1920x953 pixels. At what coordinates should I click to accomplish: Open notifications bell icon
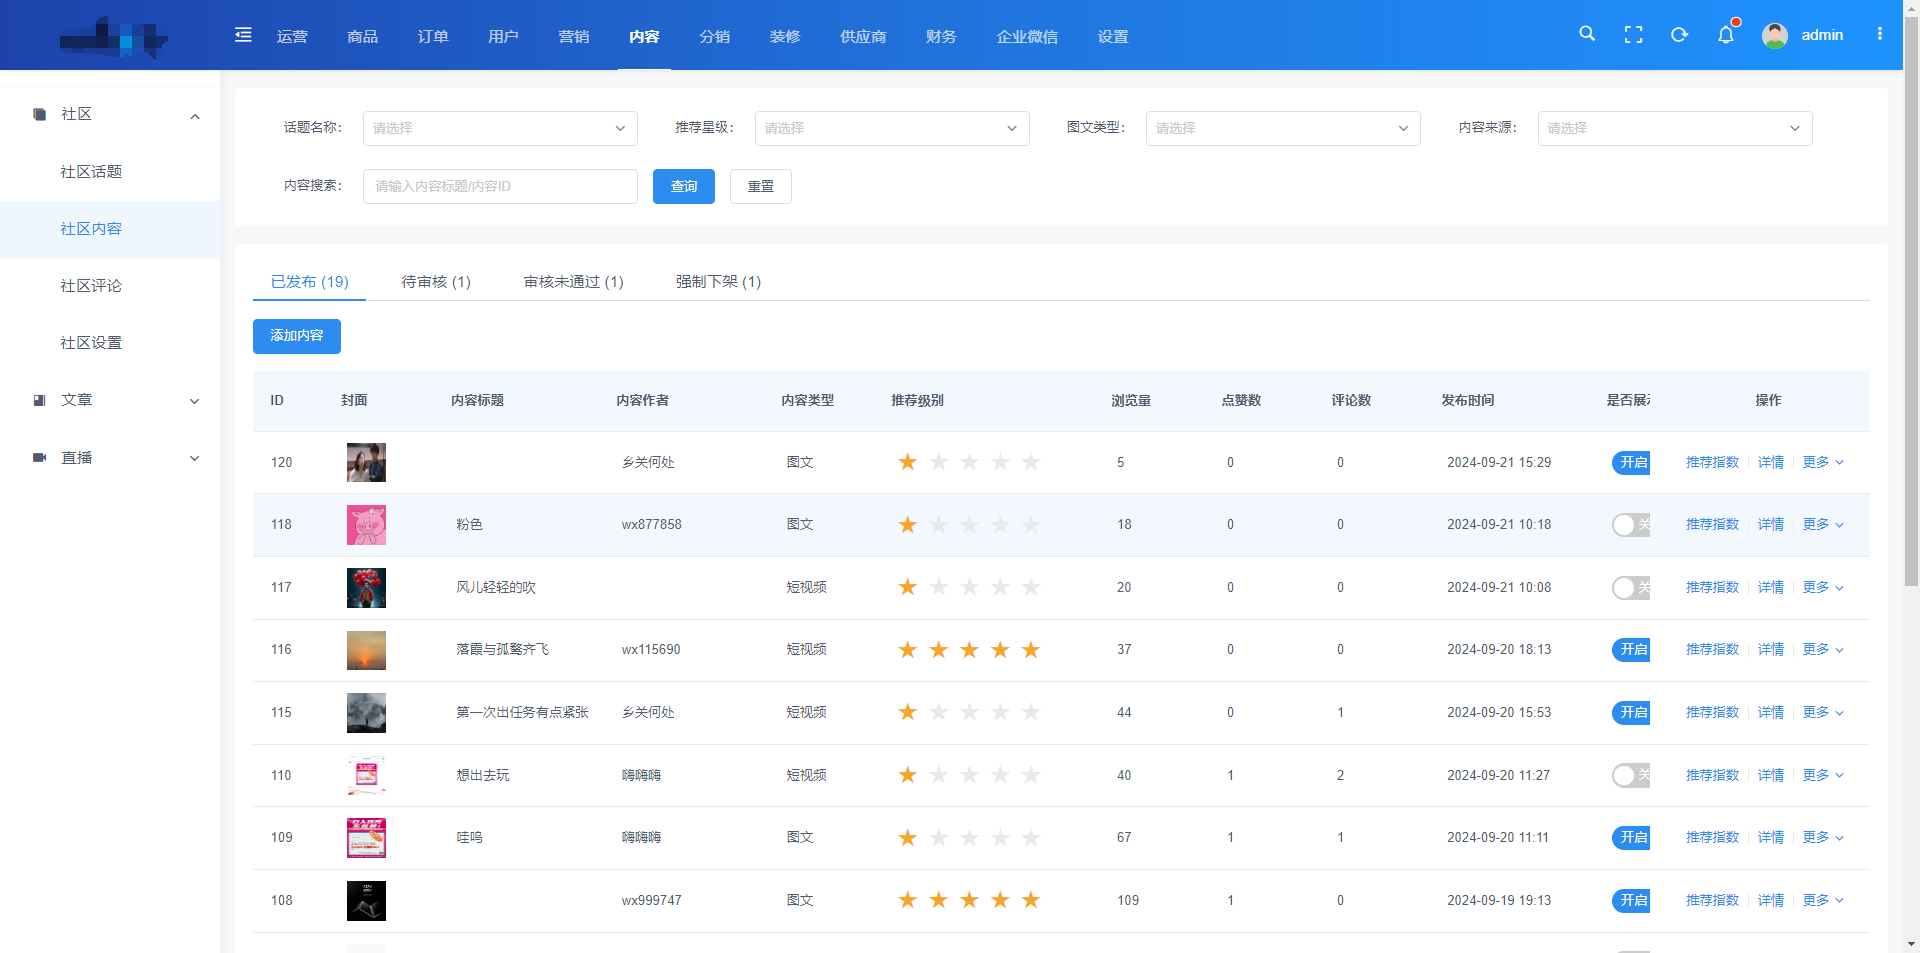pos(1726,35)
